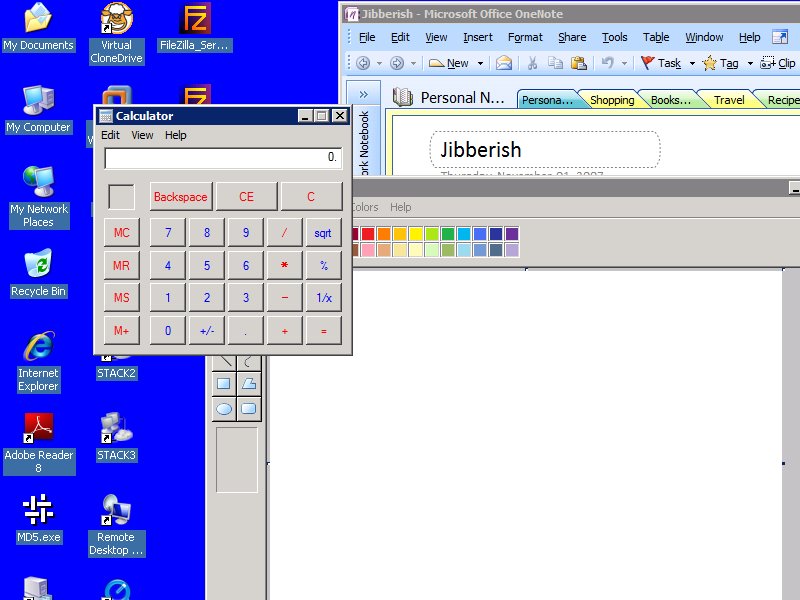Open the New button dropdown arrow
The width and height of the screenshot is (800, 600).
pos(480,63)
